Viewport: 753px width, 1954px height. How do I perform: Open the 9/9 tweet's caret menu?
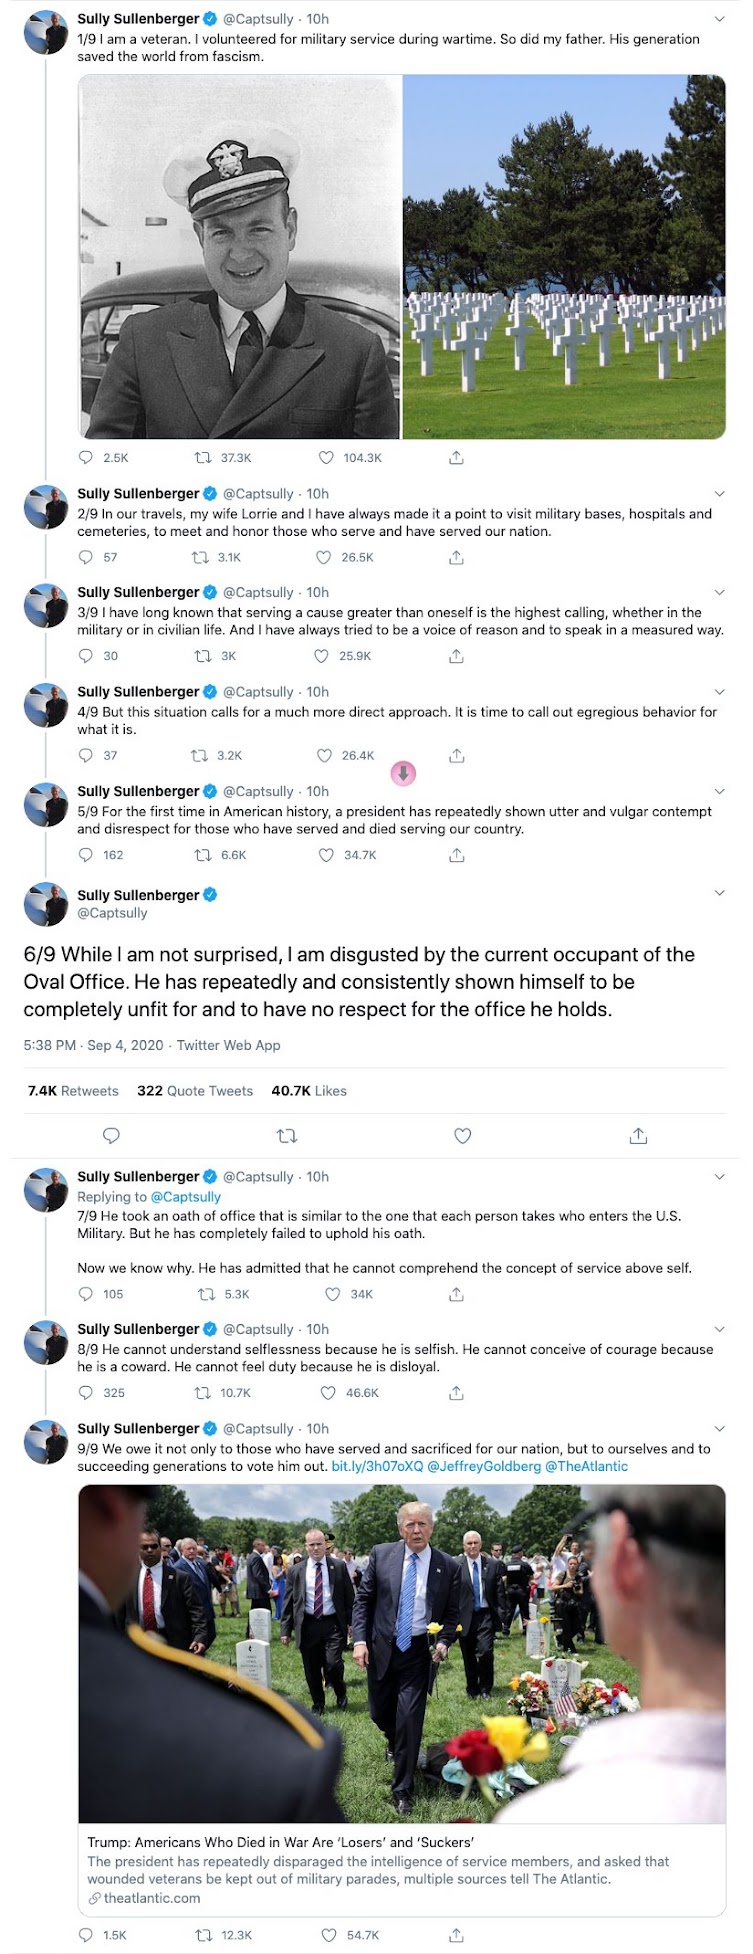719,1428
